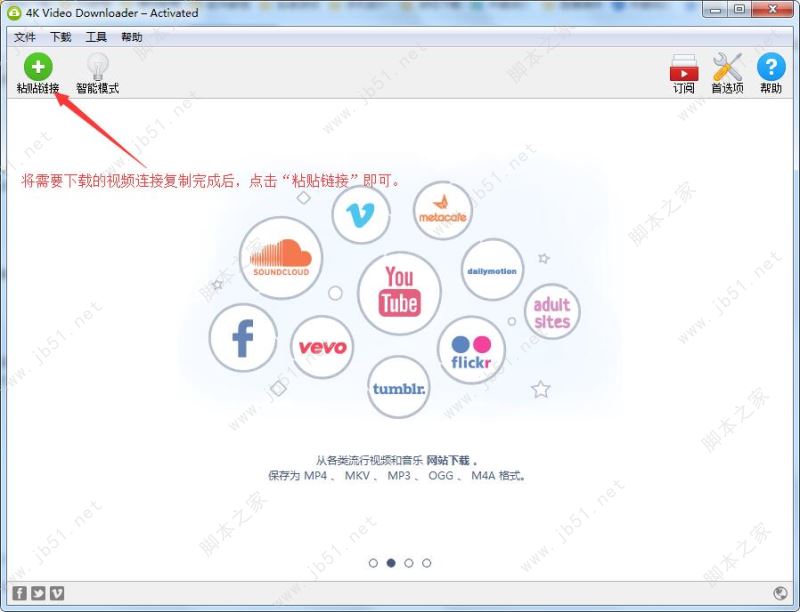800x612 pixels.
Task: Click the Vimeo logo bubble in illustration
Action: (361, 214)
